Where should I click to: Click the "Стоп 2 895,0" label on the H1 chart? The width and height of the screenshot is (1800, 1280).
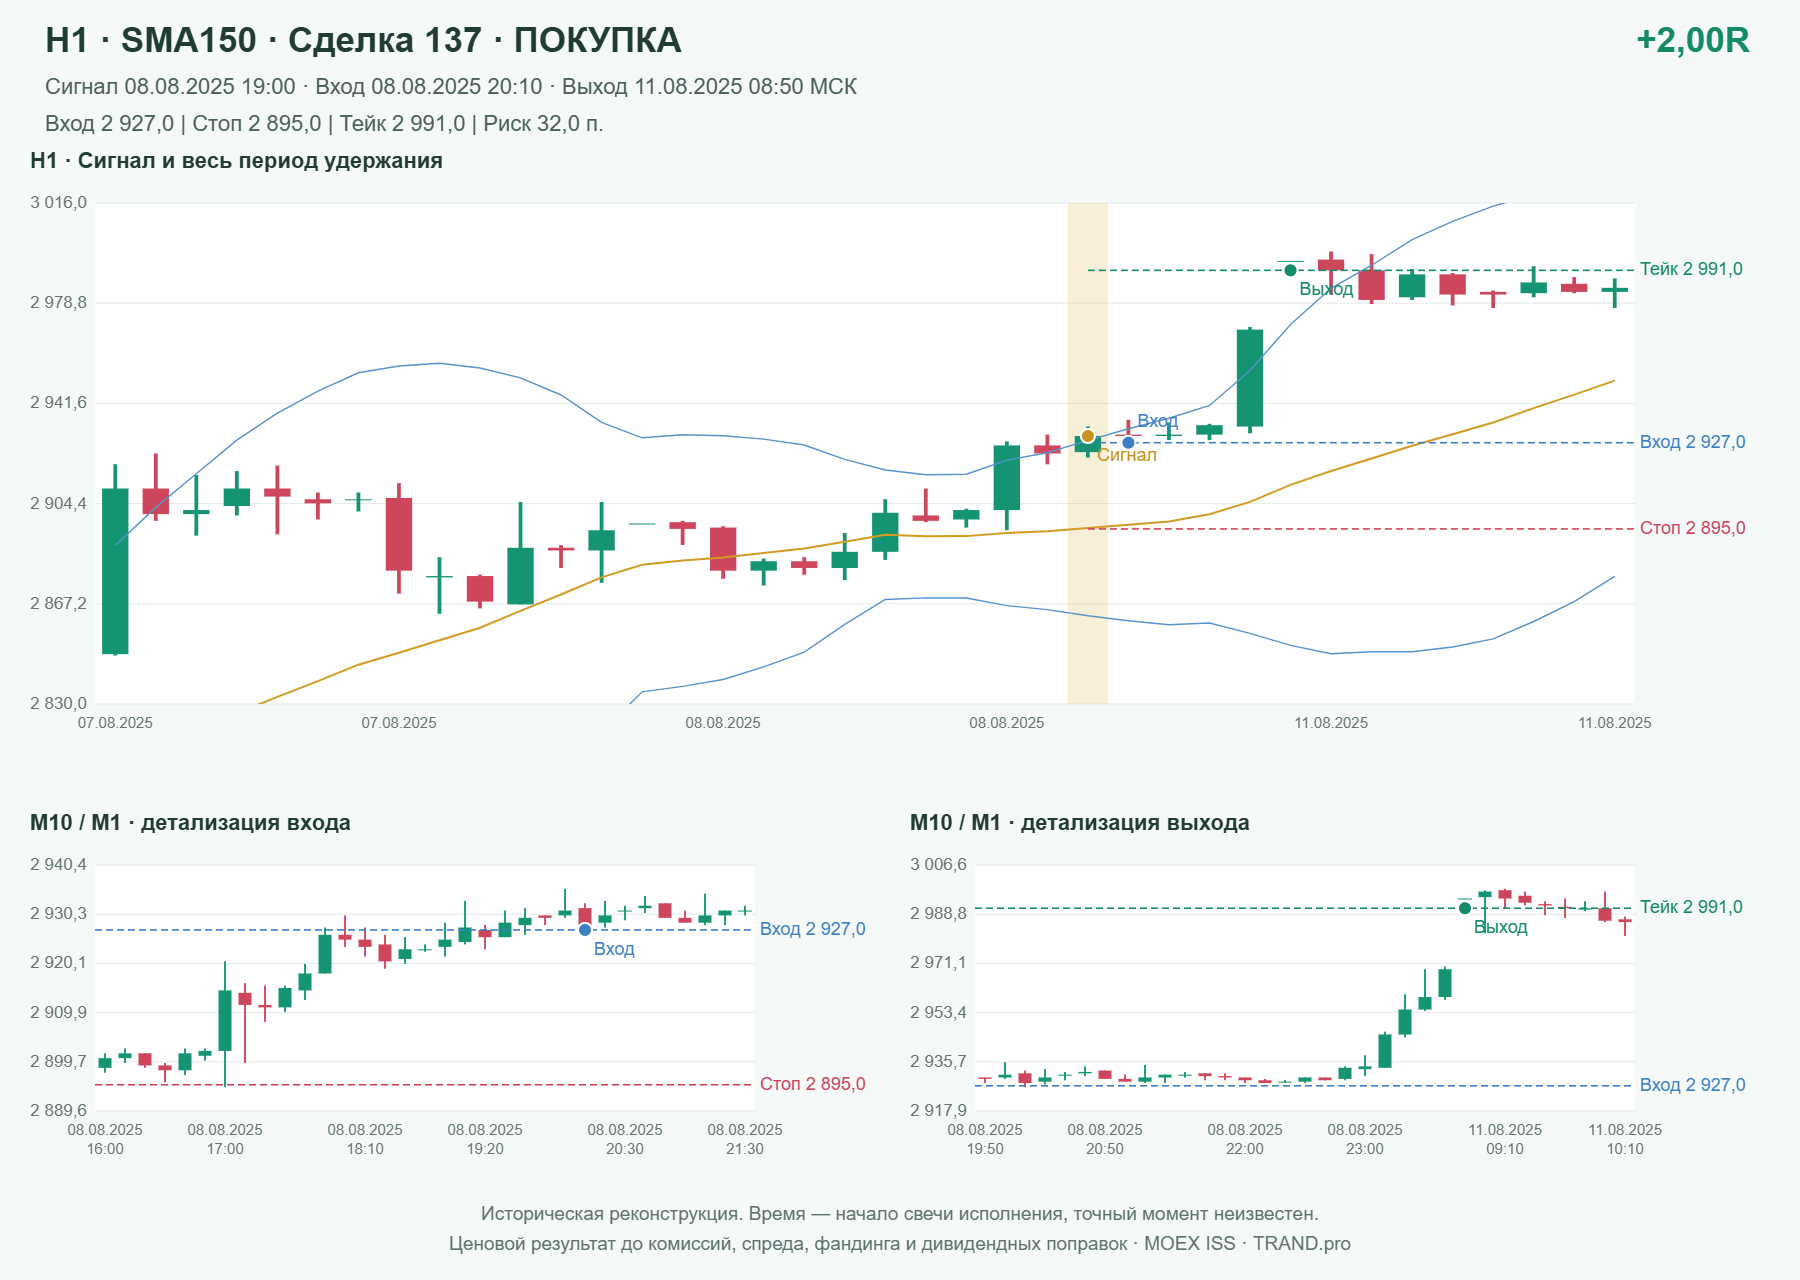[x=1692, y=528]
